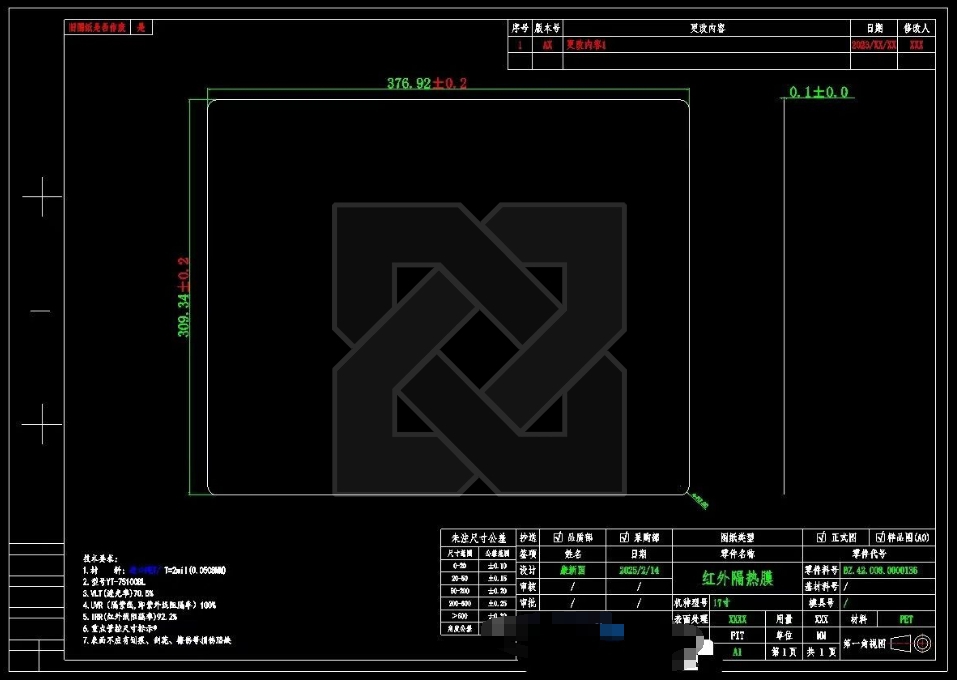Click the design date 2025/2/14
Image resolution: width=959 pixels, height=680 pixels.
(639, 570)
